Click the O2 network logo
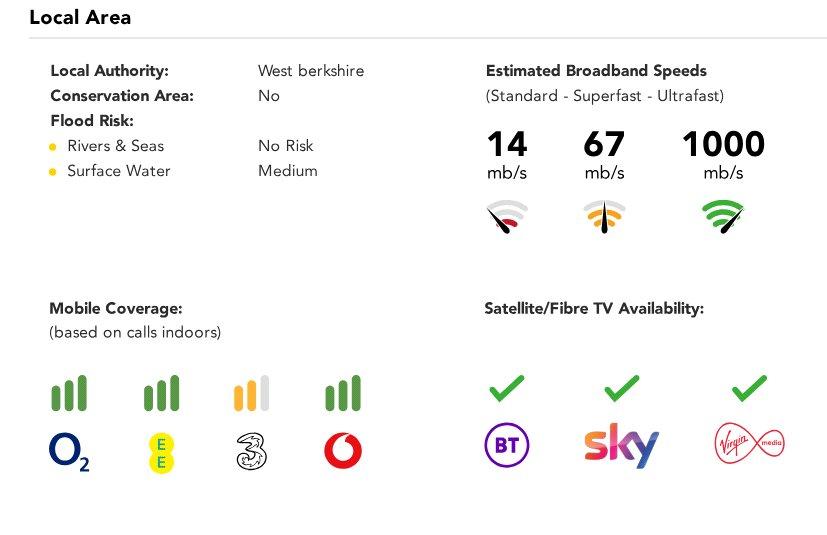827x535 pixels. [69, 452]
